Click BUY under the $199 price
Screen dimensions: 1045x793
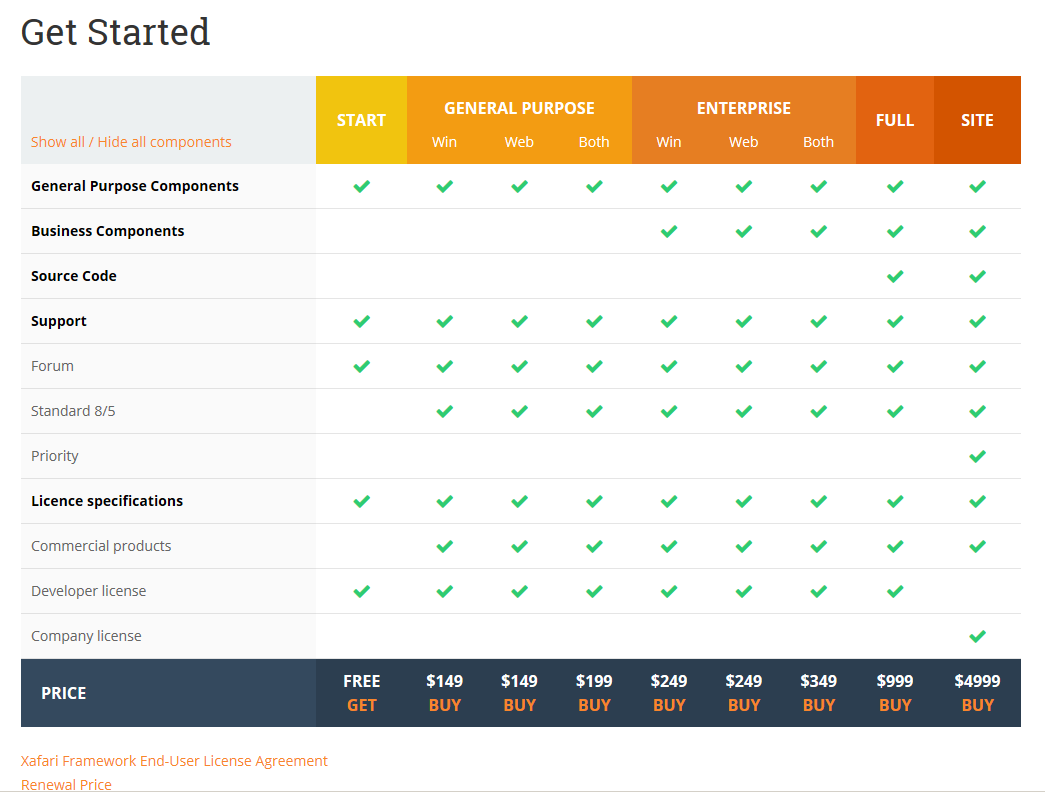point(594,705)
